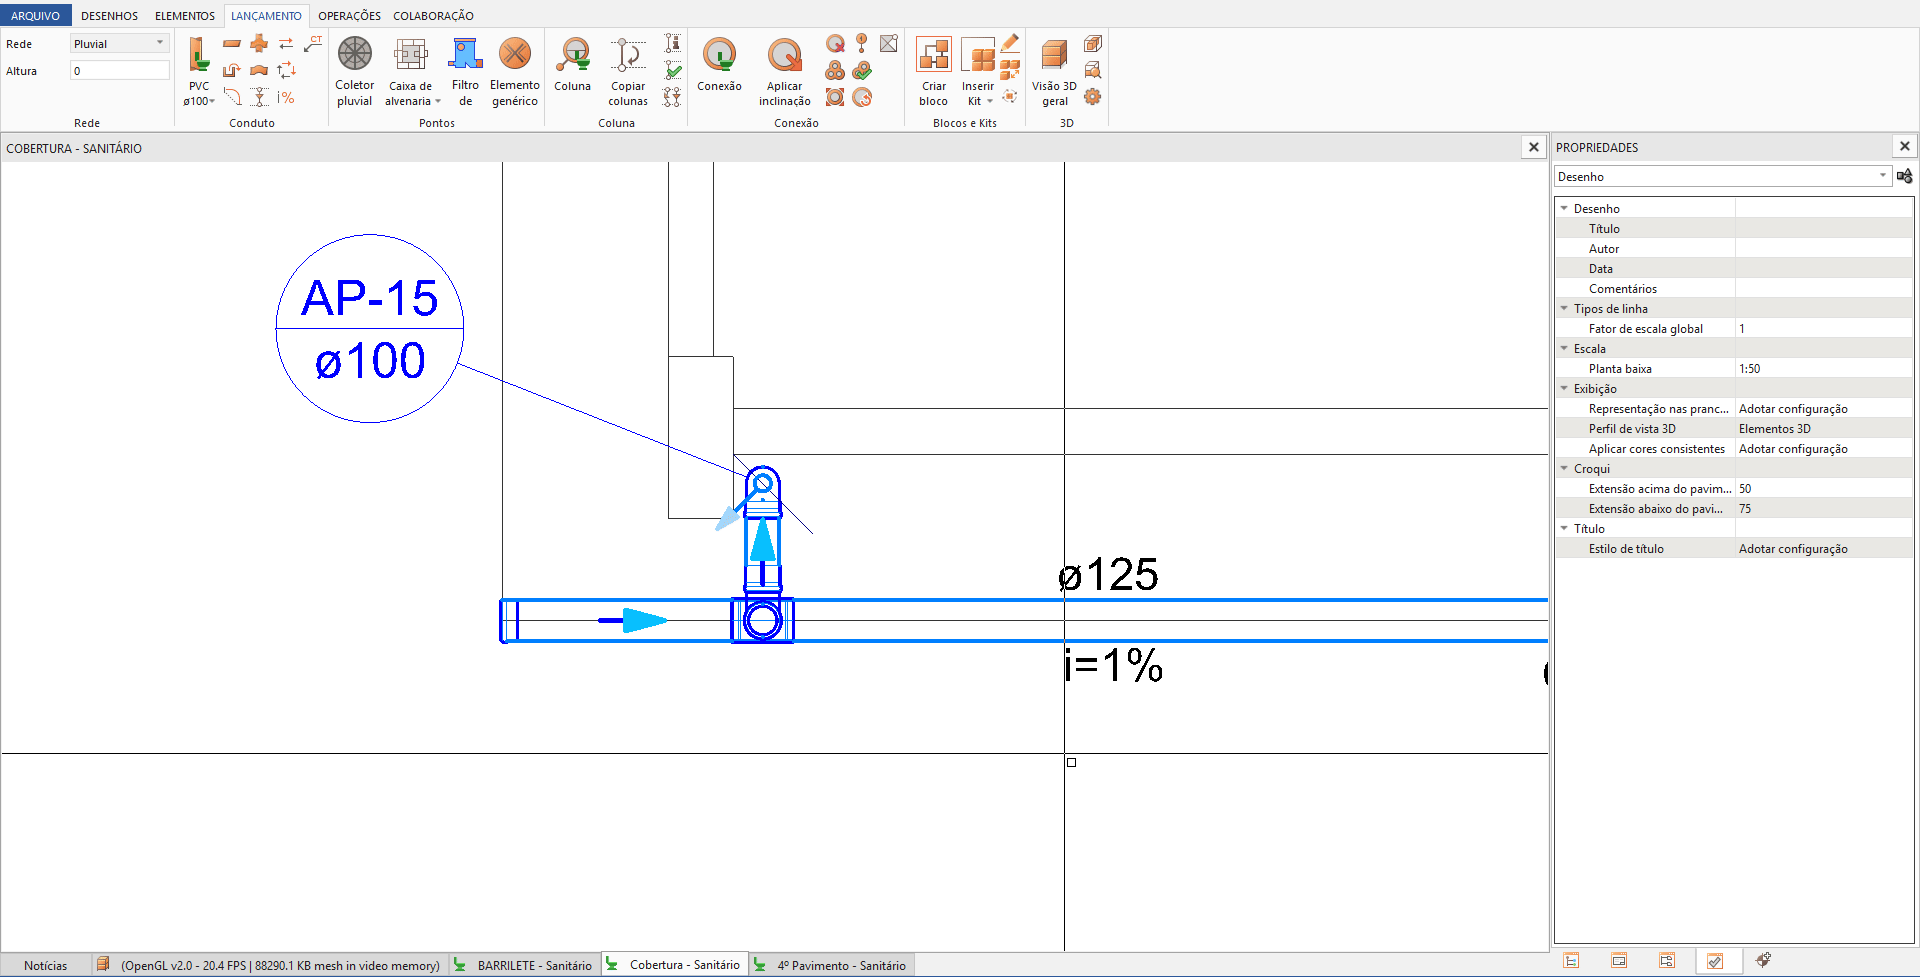Switch to the ELEMENTOS ribbon tab
Image resolution: width=1920 pixels, height=977 pixels.
pyautogui.click(x=184, y=15)
